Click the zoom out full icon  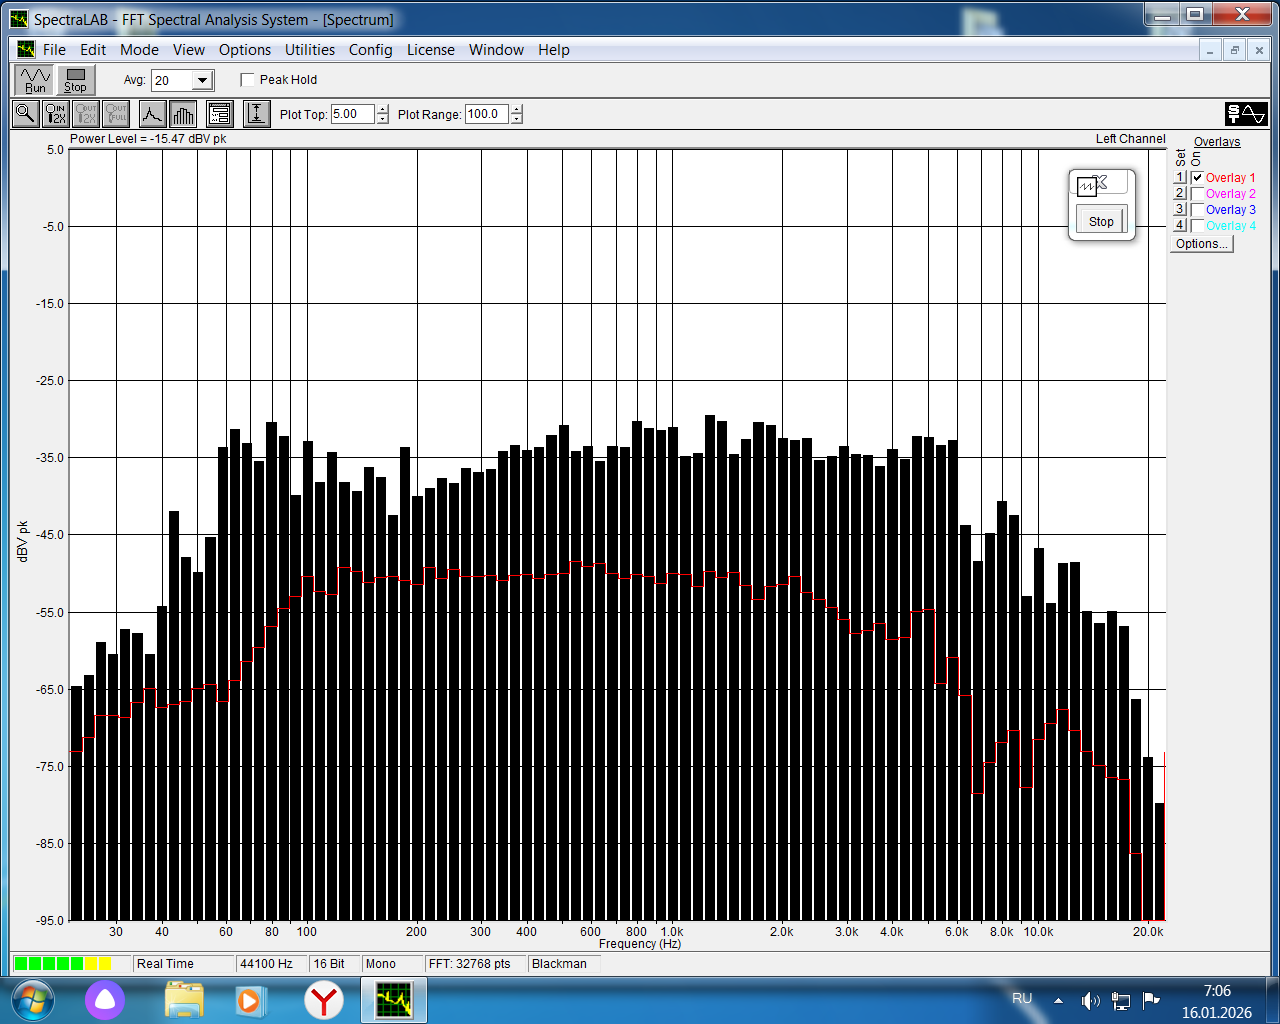tap(116, 114)
